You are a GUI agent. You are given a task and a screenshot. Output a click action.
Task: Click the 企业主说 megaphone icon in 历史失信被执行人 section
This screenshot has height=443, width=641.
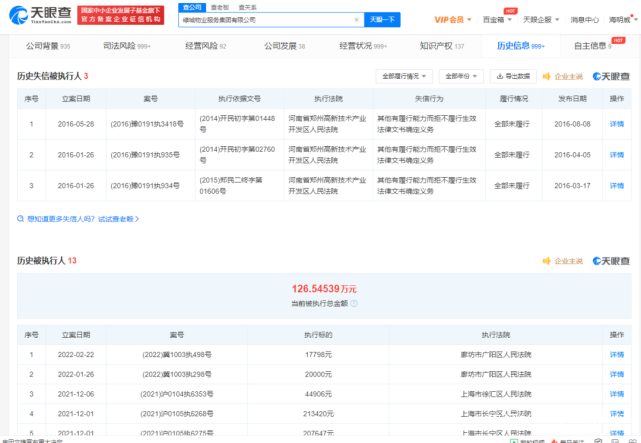point(547,76)
